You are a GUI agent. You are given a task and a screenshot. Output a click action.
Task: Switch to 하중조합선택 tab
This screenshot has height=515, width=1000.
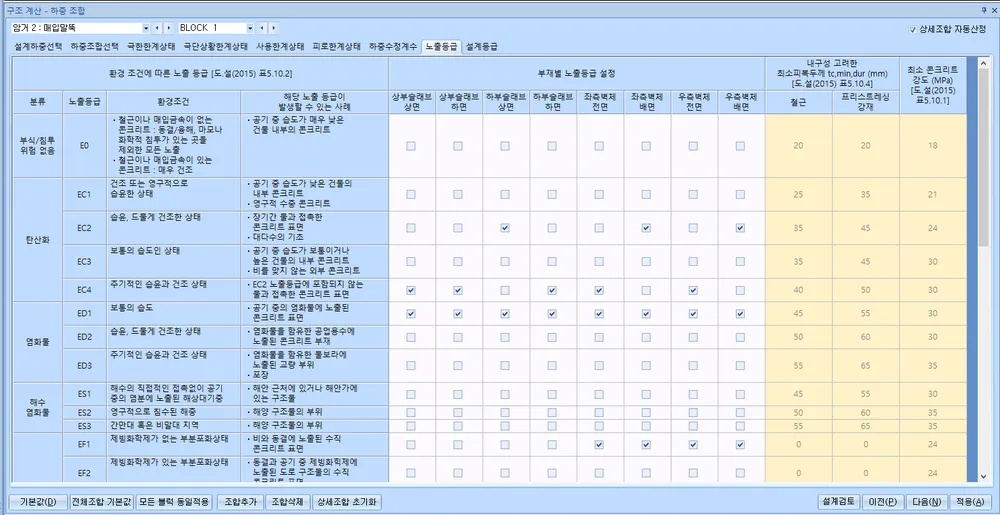[x=94, y=47]
